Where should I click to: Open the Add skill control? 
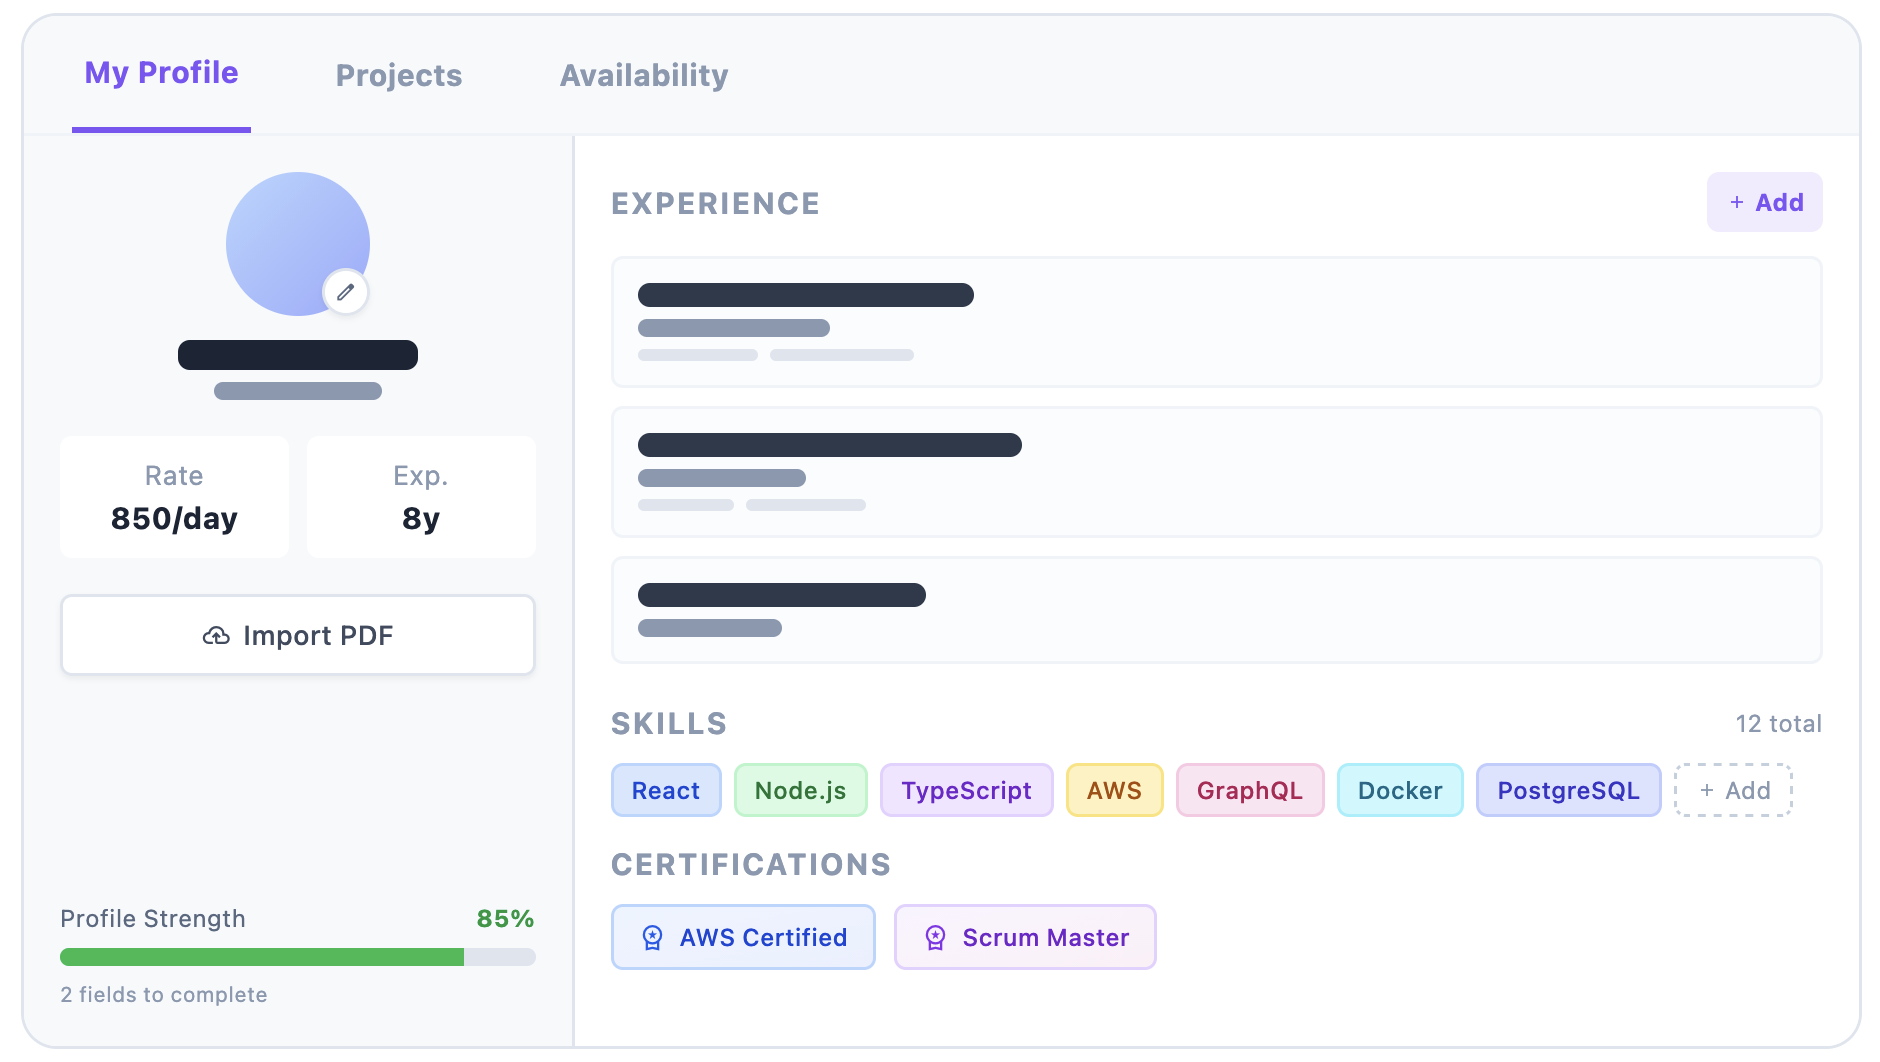tap(1733, 790)
